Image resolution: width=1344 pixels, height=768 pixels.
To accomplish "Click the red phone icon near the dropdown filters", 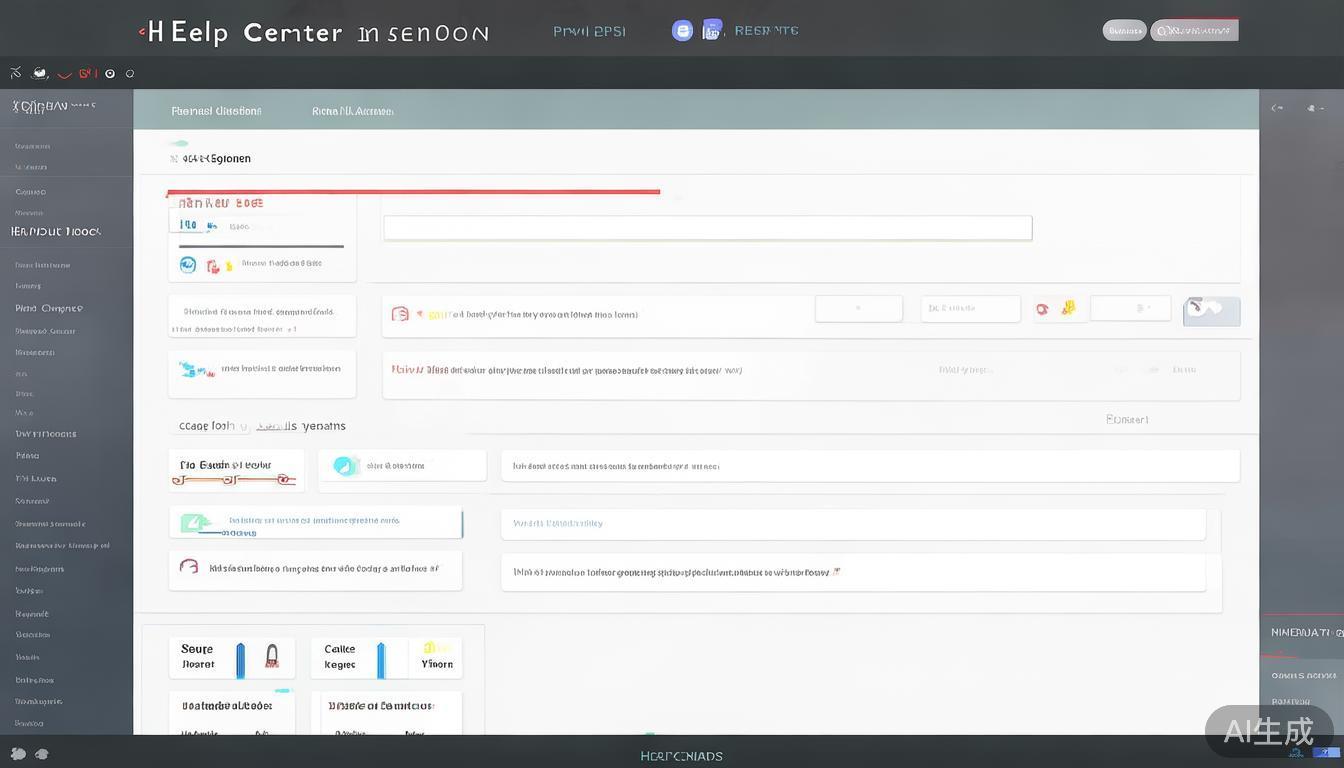I will pos(1041,307).
